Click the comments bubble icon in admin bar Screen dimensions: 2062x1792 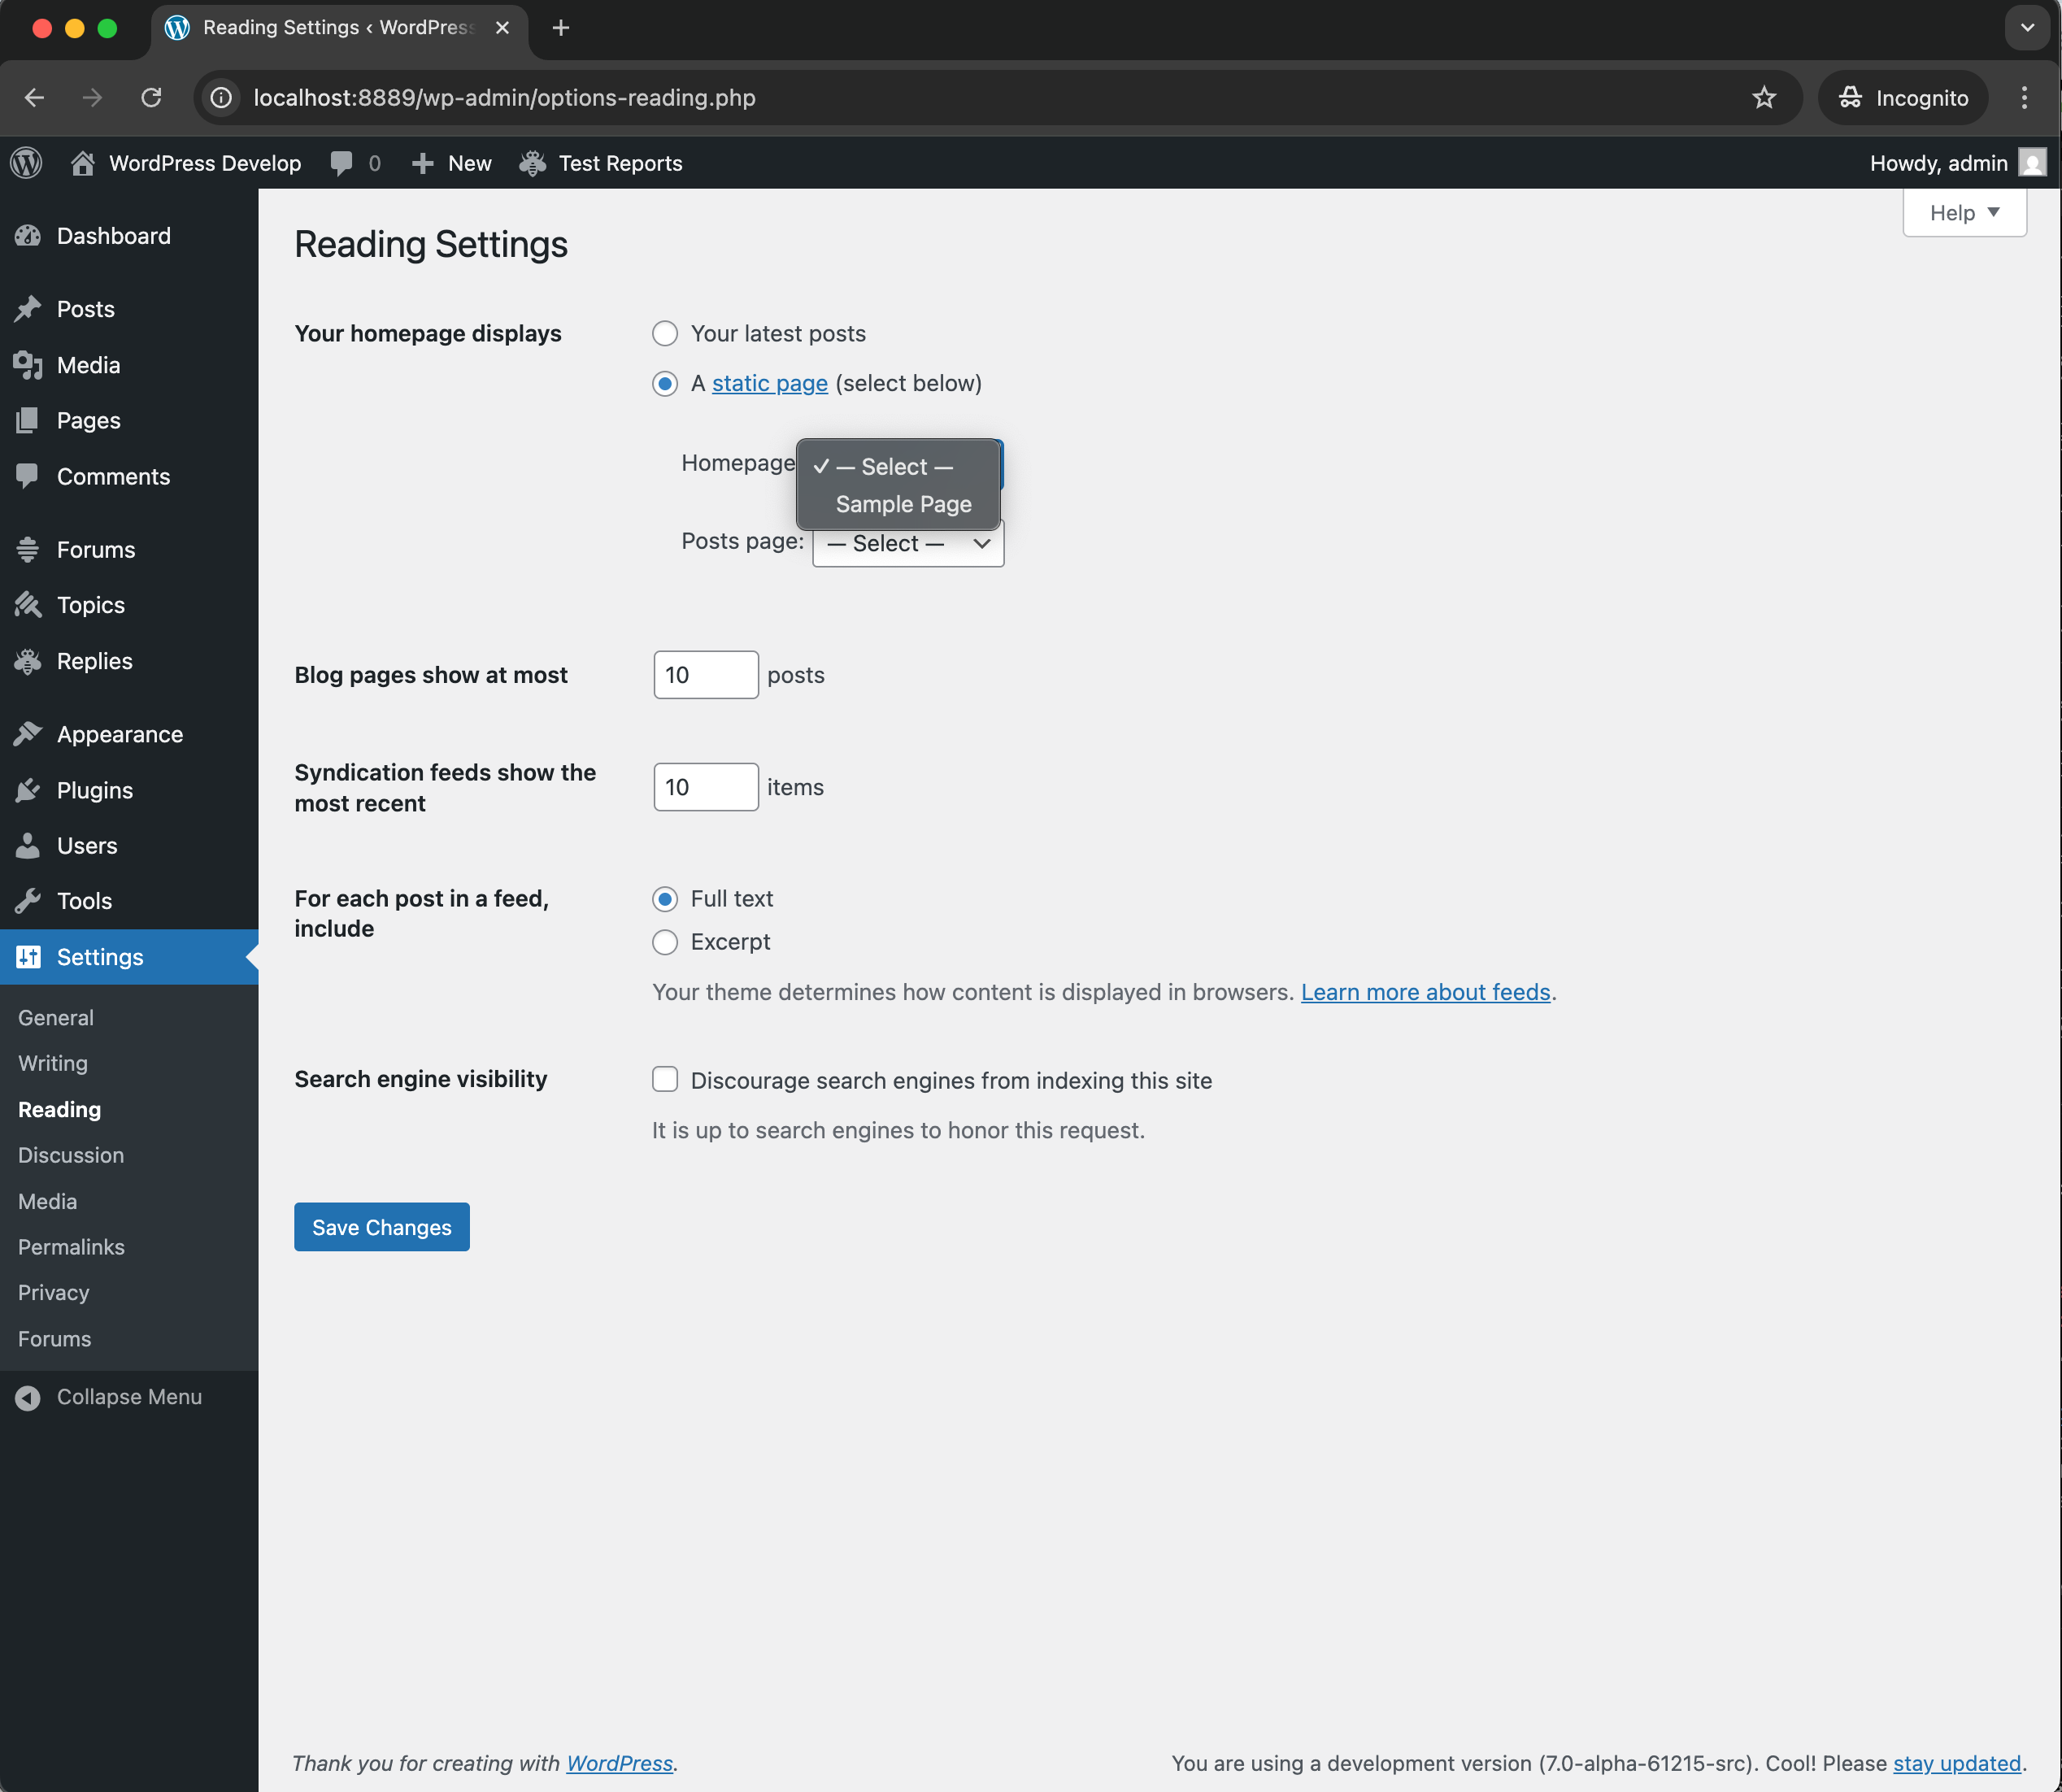coord(341,163)
